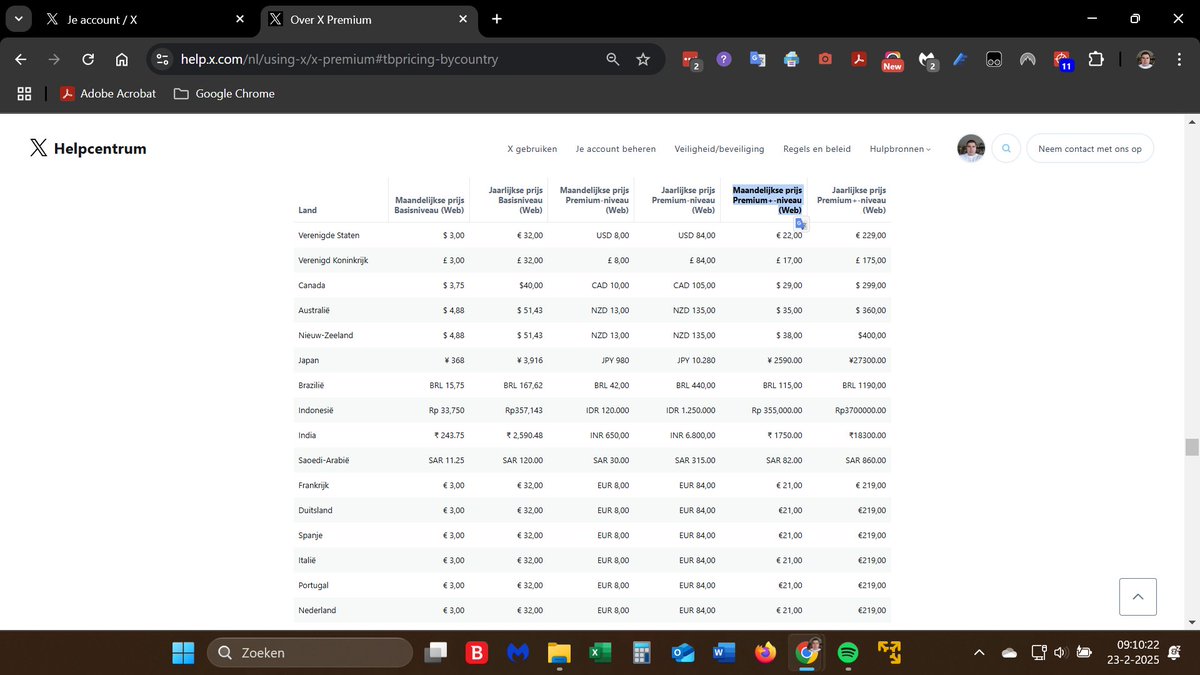Click the 'Verenigde Staten' row label
The image size is (1200, 675).
329,235
